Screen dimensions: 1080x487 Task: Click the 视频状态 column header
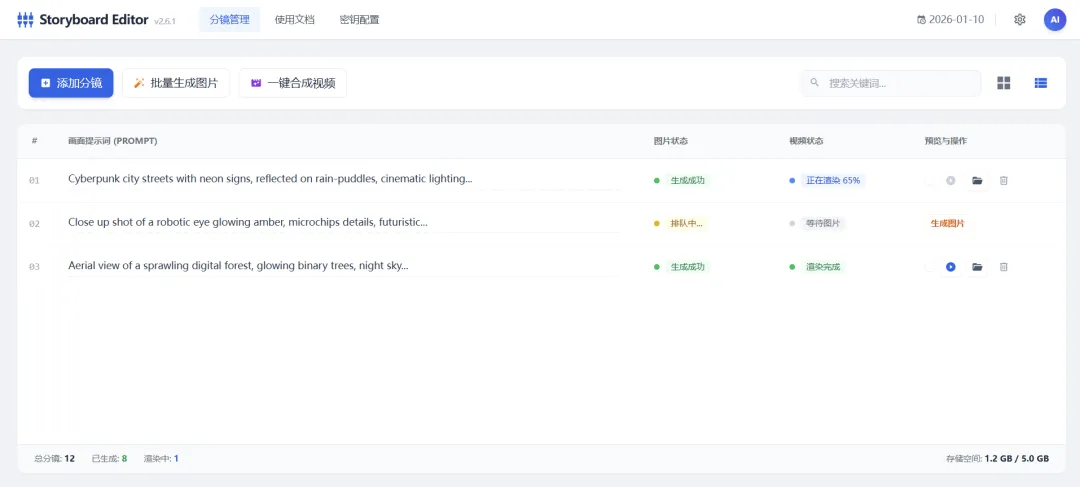coord(807,141)
